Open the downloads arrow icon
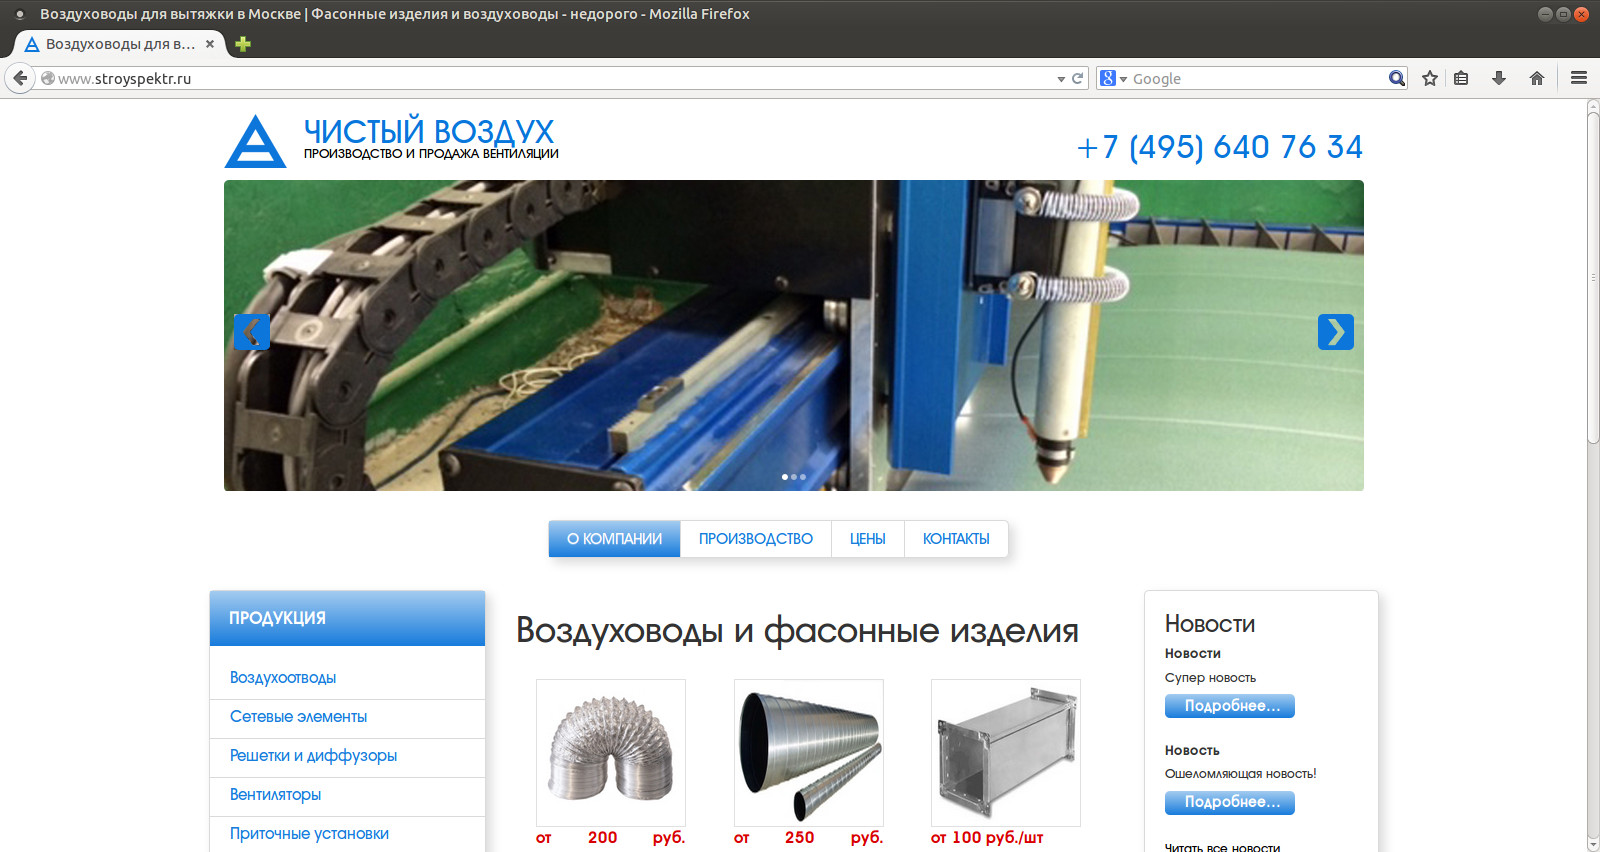Screen dimensions: 1600x852 point(1498,78)
